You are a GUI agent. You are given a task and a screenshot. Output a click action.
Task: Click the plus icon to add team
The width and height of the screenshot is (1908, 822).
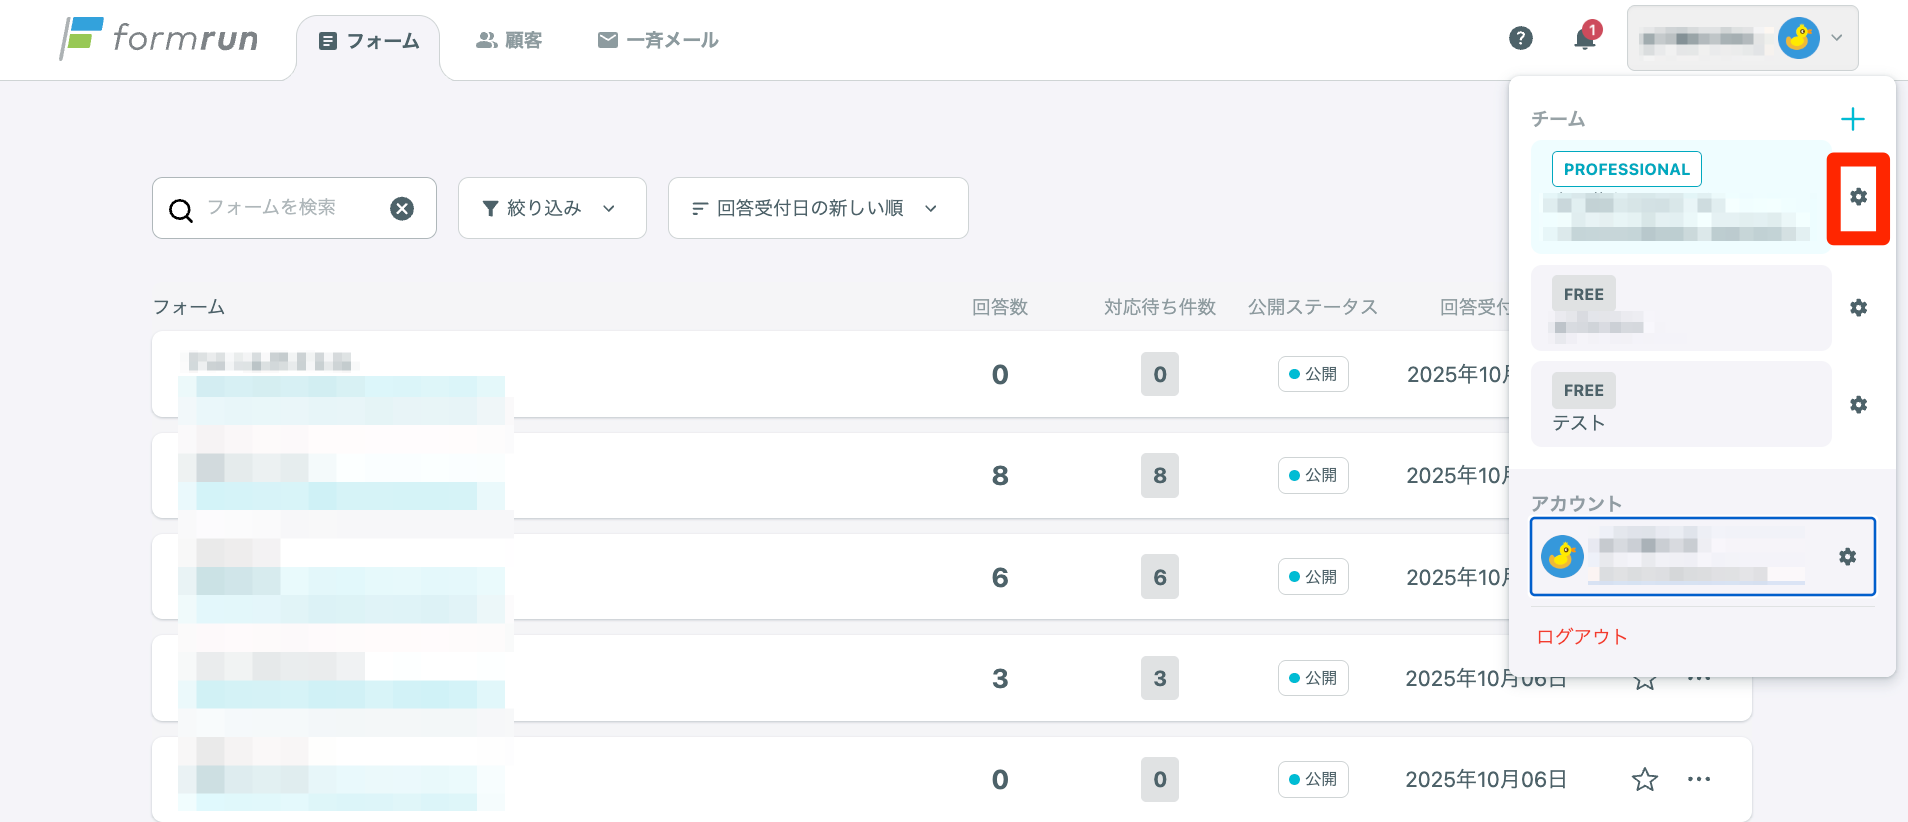[1852, 119]
